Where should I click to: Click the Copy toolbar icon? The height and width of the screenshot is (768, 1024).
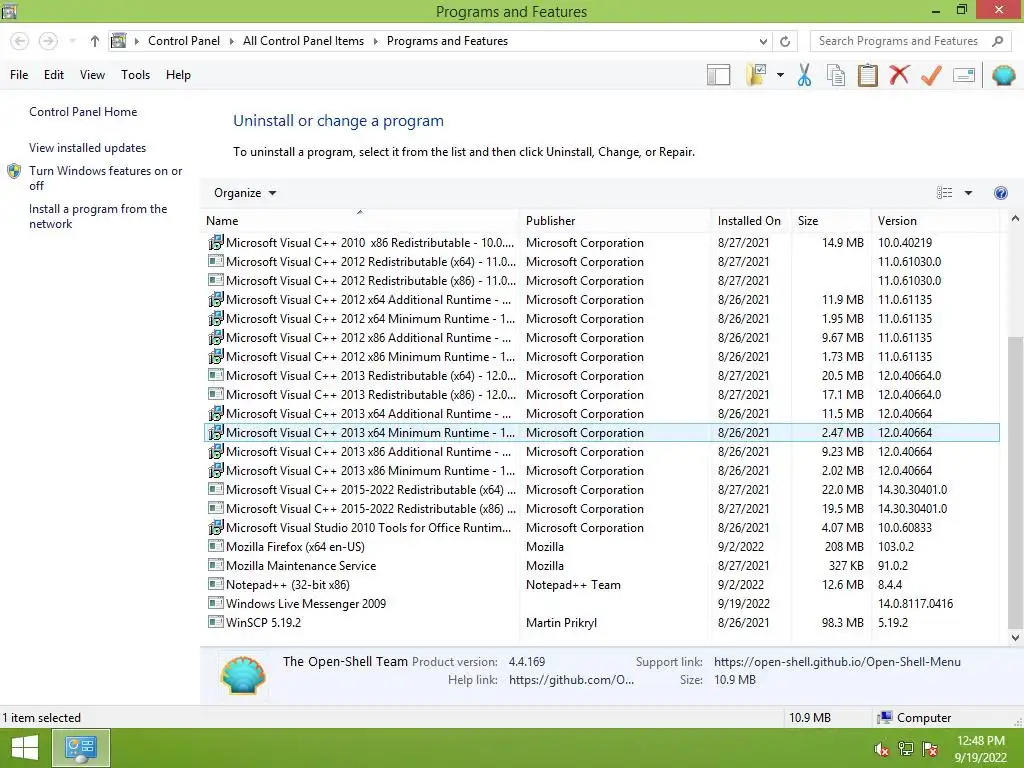coord(835,75)
